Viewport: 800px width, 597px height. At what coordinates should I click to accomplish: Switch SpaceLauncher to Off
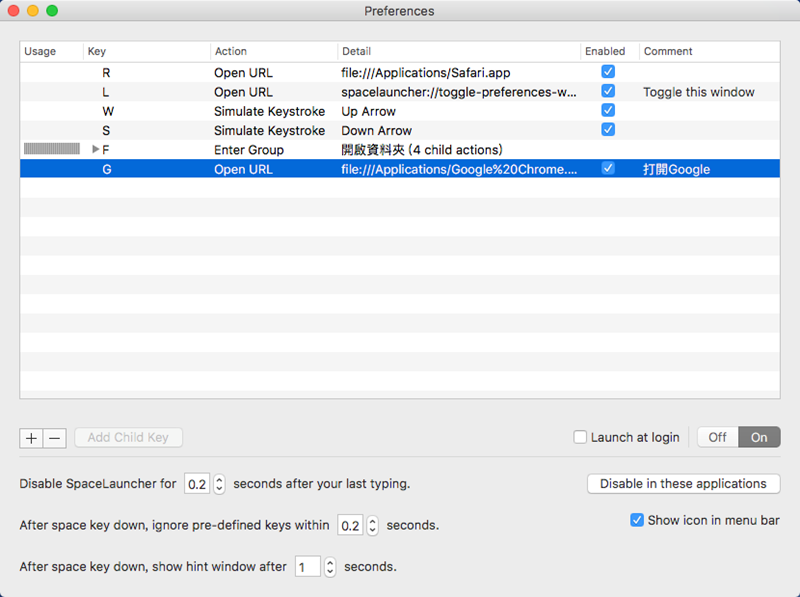pos(717,437)
